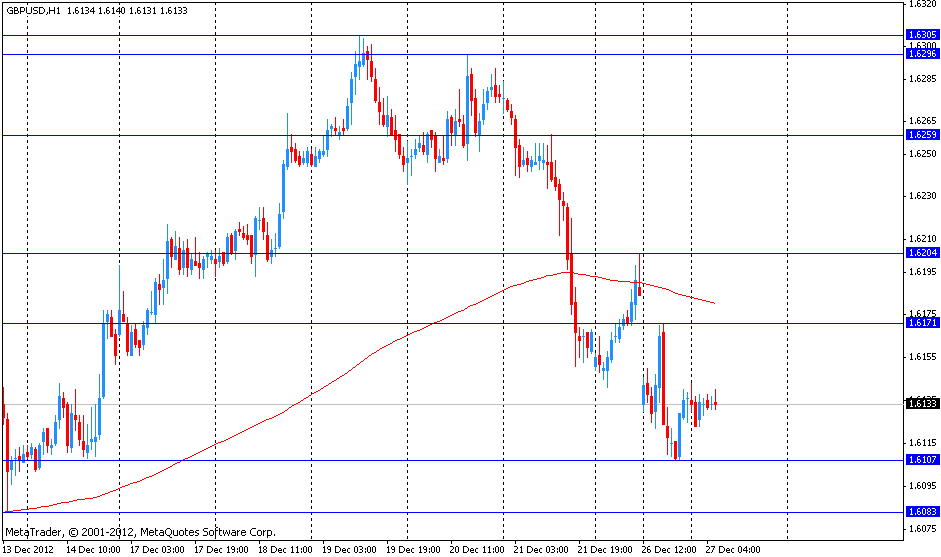Click the current price 1.6133 label
This screenshot has height=557, width=941.
922,404
